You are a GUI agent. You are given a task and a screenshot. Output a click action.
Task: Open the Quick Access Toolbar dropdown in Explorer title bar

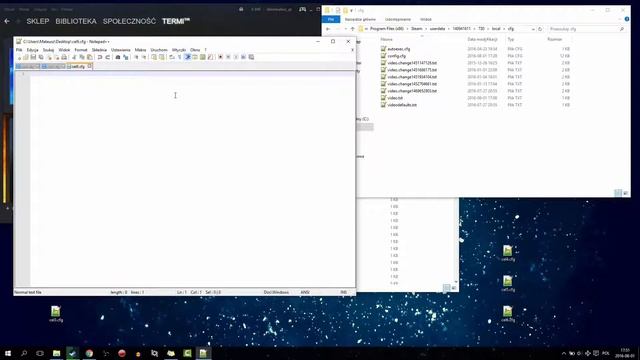(x=351, y=10)
